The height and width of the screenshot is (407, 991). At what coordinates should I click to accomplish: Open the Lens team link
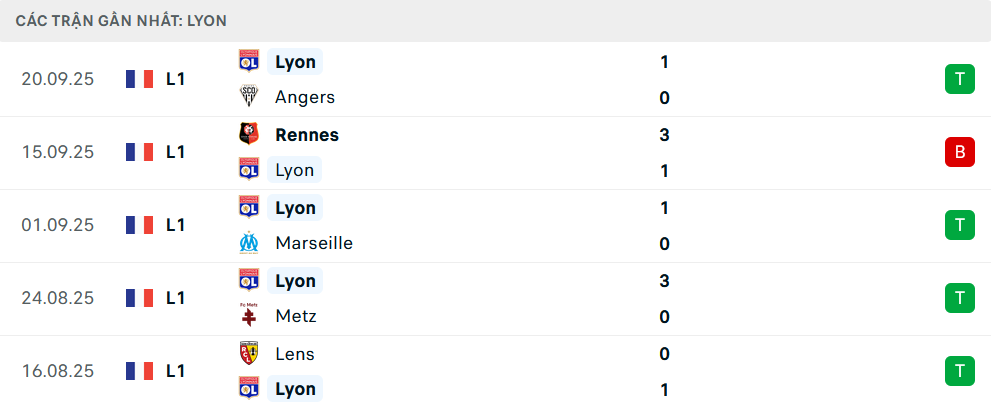(294, 353)
